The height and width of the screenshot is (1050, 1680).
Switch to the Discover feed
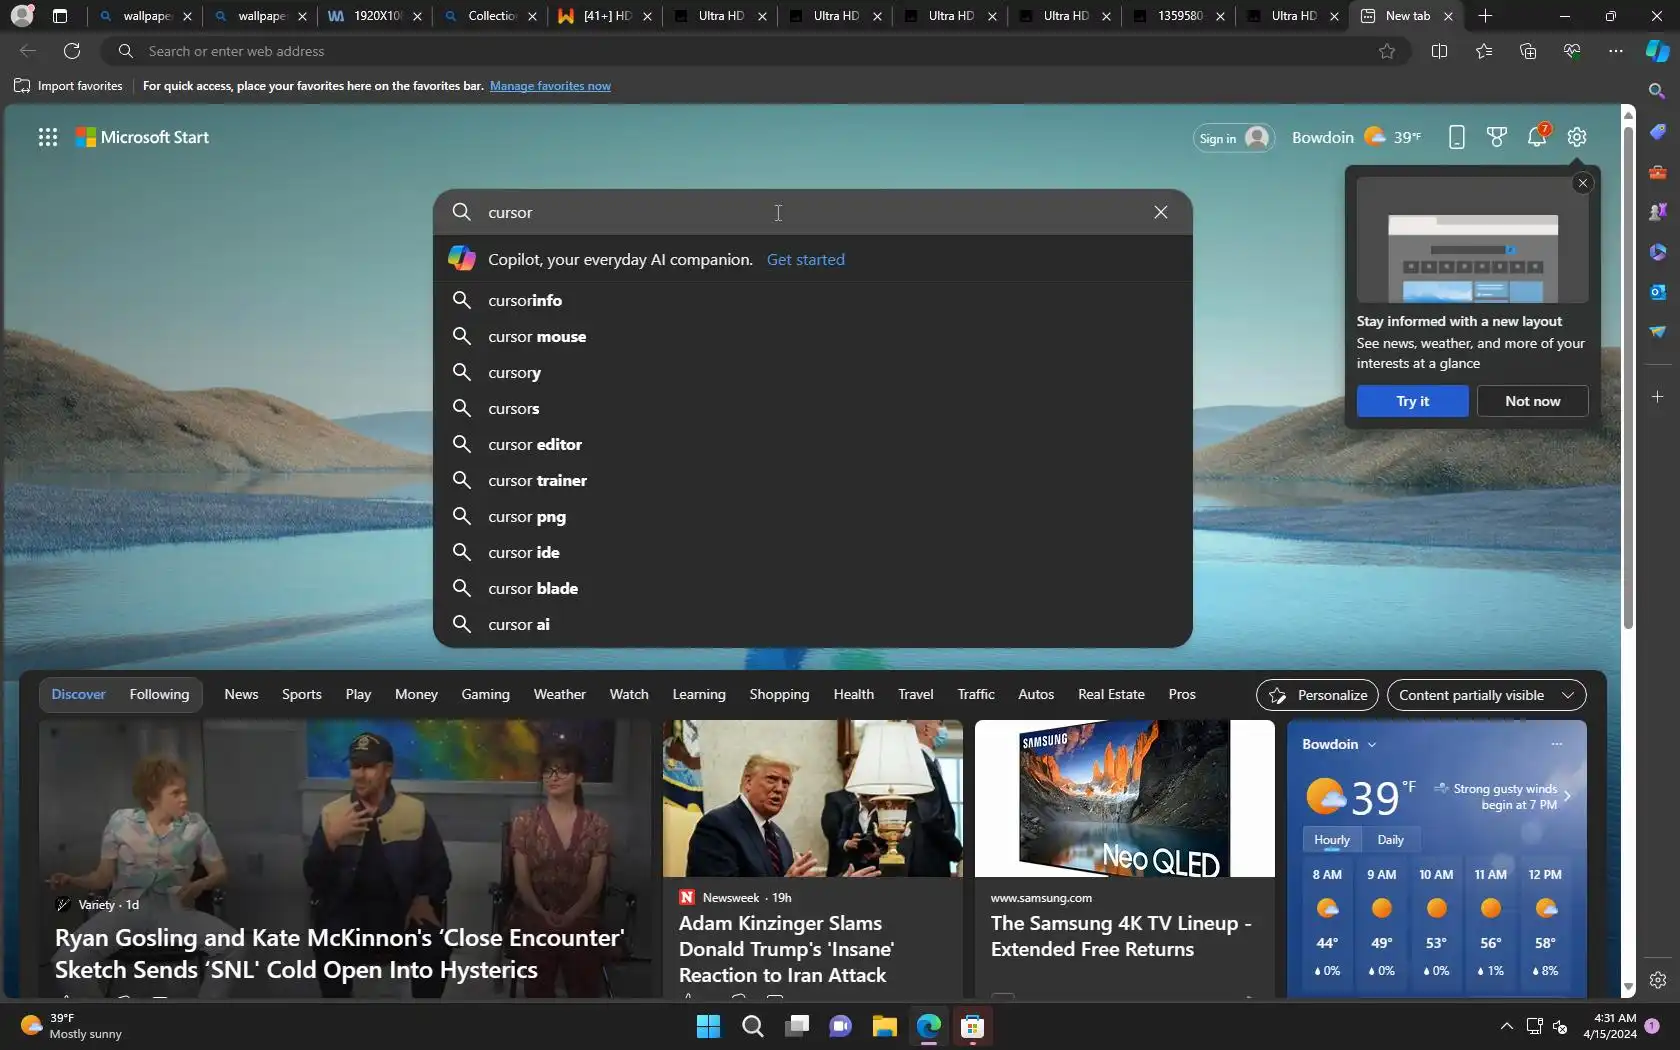coord(78,694)
